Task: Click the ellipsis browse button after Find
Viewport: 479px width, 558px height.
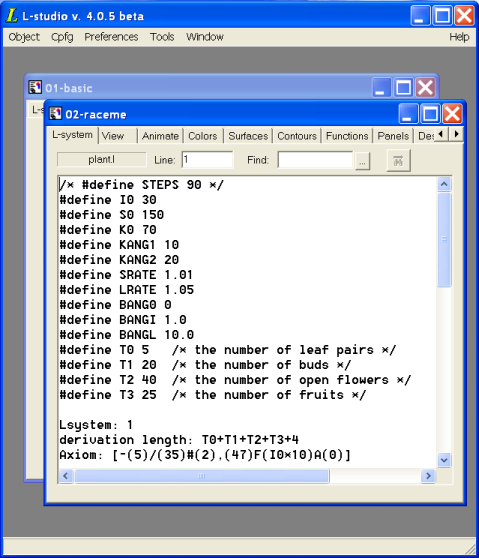Action: pos(362,161)
